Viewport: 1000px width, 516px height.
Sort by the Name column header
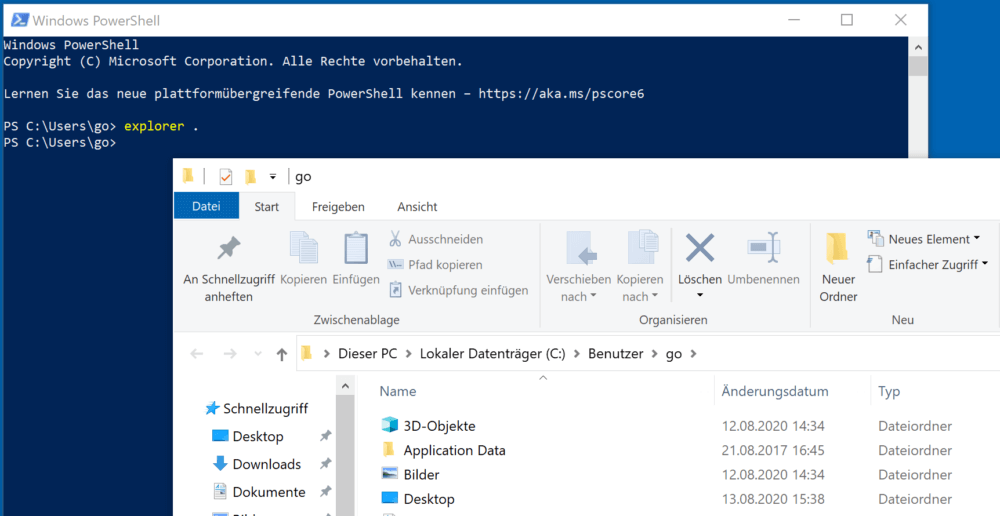pos(397,392)
